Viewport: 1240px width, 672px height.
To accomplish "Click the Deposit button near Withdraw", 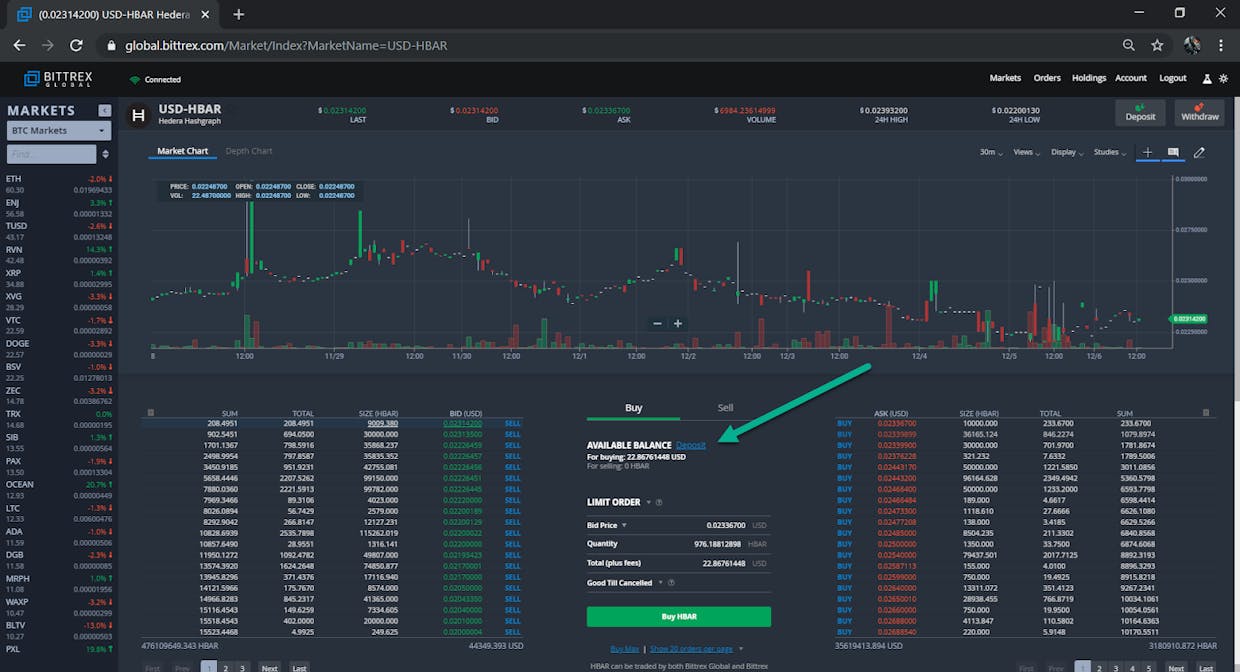I will [x=1140, y=112].
